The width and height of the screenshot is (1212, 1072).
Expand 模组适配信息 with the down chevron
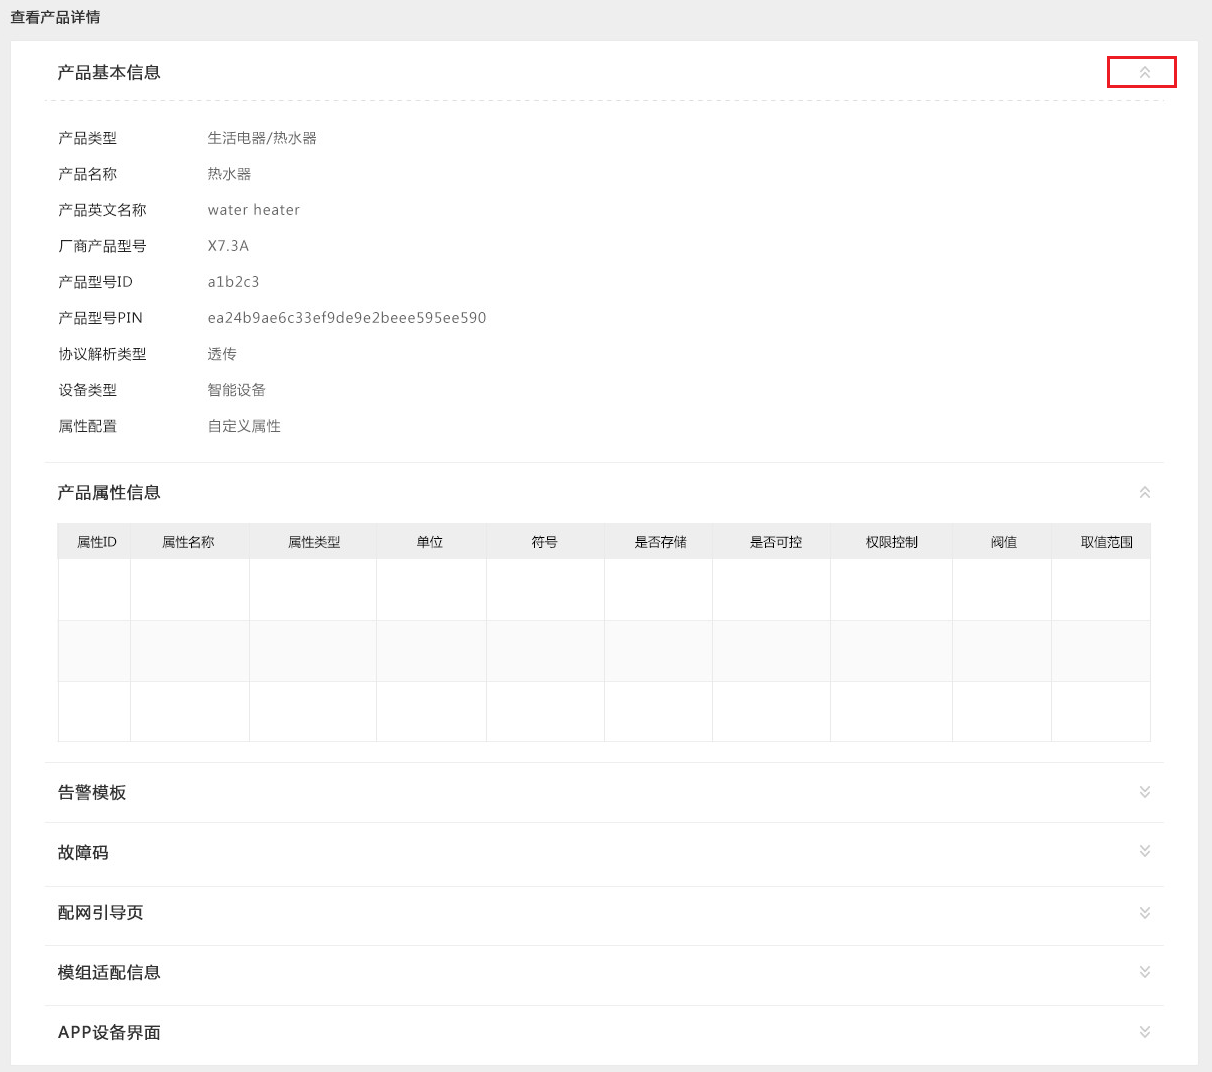click(x=1144, y=972)
